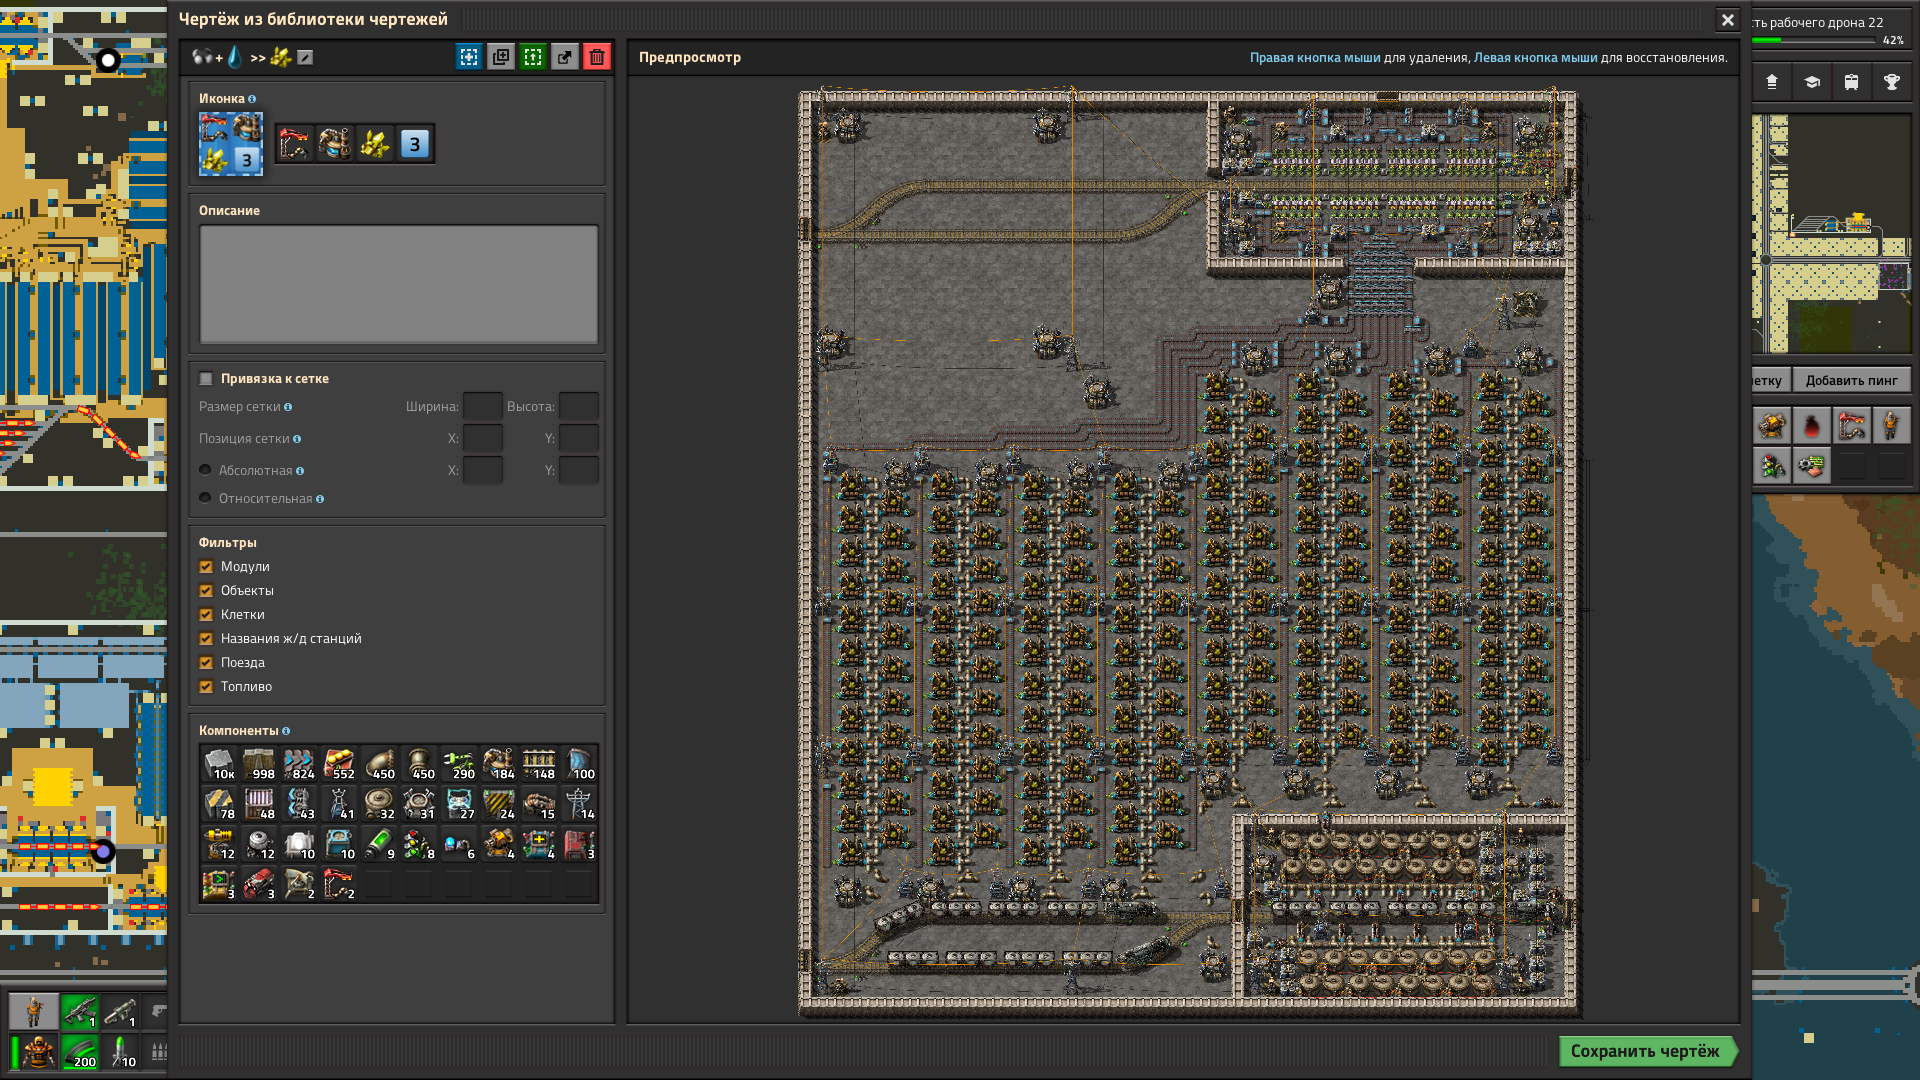The height and width of the screenshot is (1080, 1920).
Task: Click the export blueprint string icon
Action: click(565, 57)
